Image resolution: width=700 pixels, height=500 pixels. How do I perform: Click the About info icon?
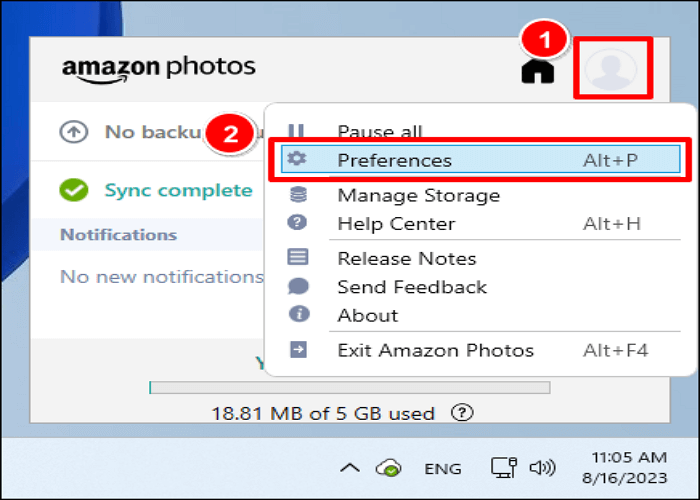click(299, 314)
